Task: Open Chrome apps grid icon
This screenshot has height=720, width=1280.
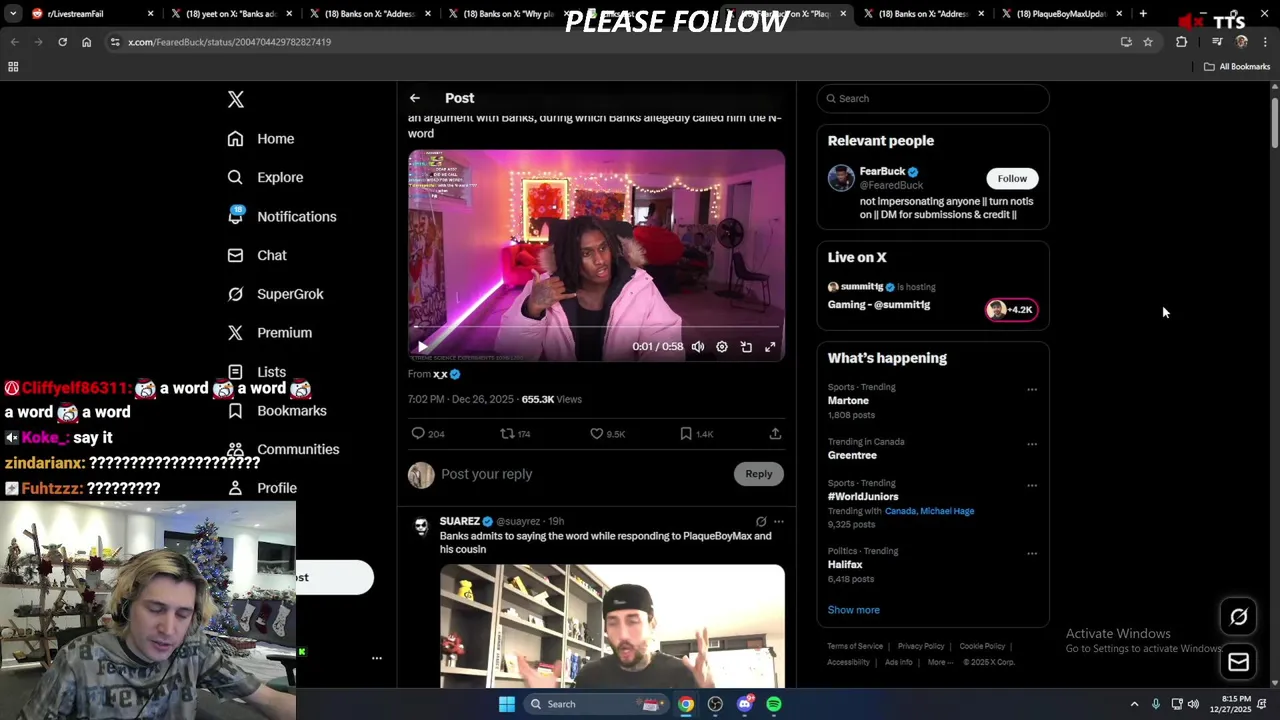Action: click(13, 67)
